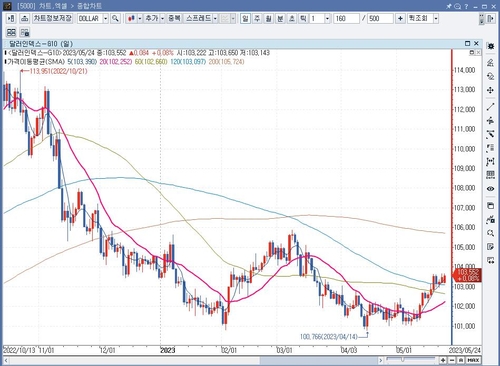Viewport: 500px width, 366px height.
Task: Toggle the eye visibility icon in sidebar
Action: coord(490,189)
